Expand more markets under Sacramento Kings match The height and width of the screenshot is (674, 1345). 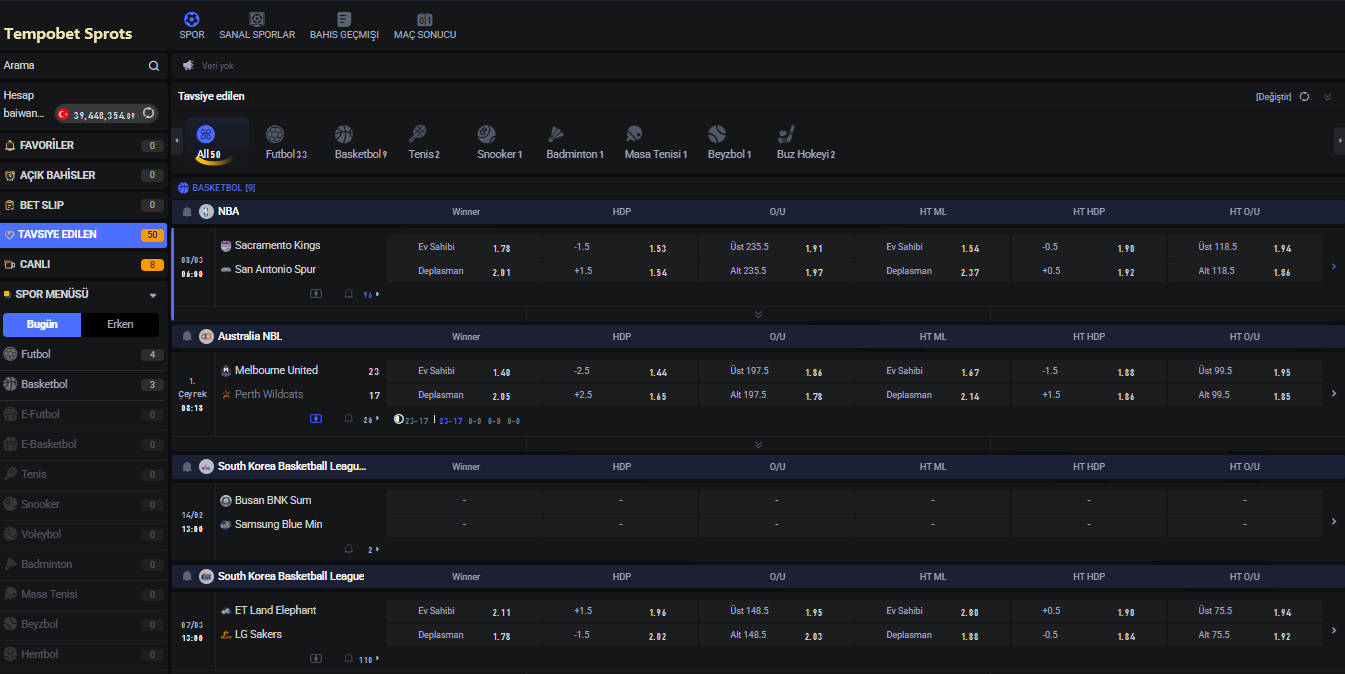(758, 314)
